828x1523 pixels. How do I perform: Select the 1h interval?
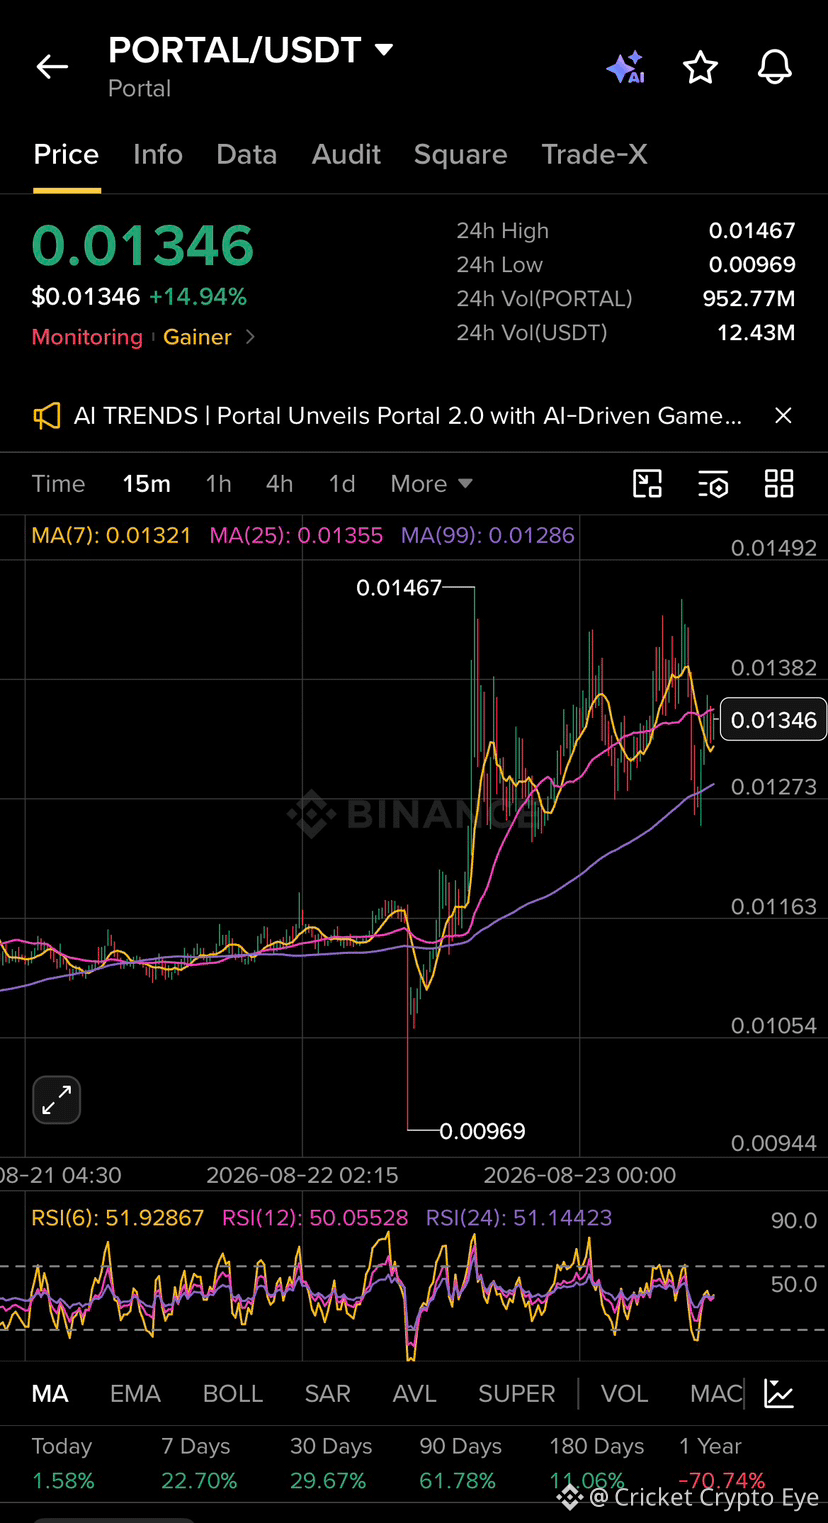218,484
